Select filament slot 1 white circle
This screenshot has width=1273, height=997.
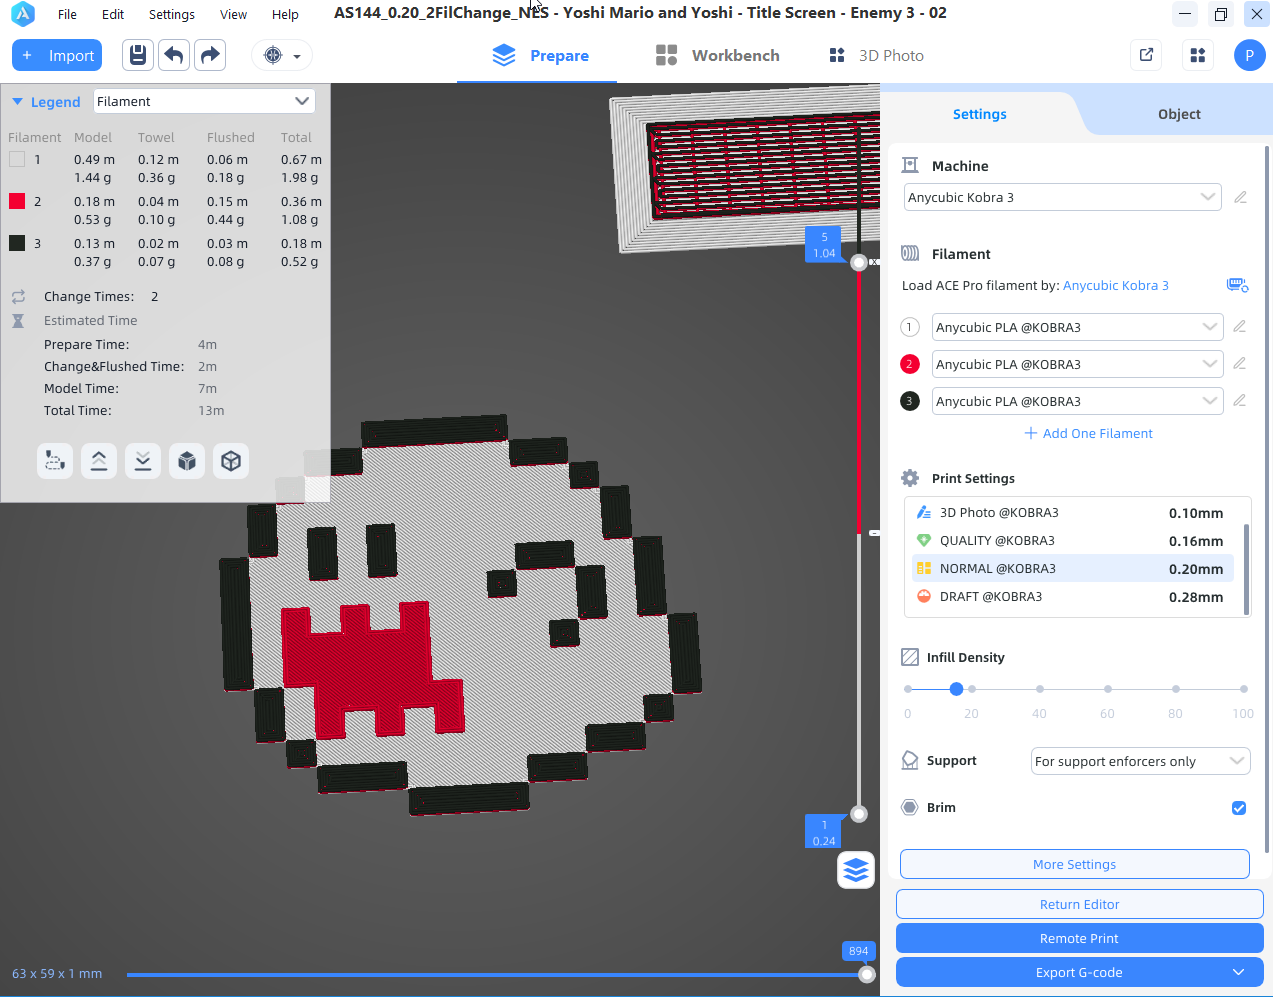pos(910,327)
